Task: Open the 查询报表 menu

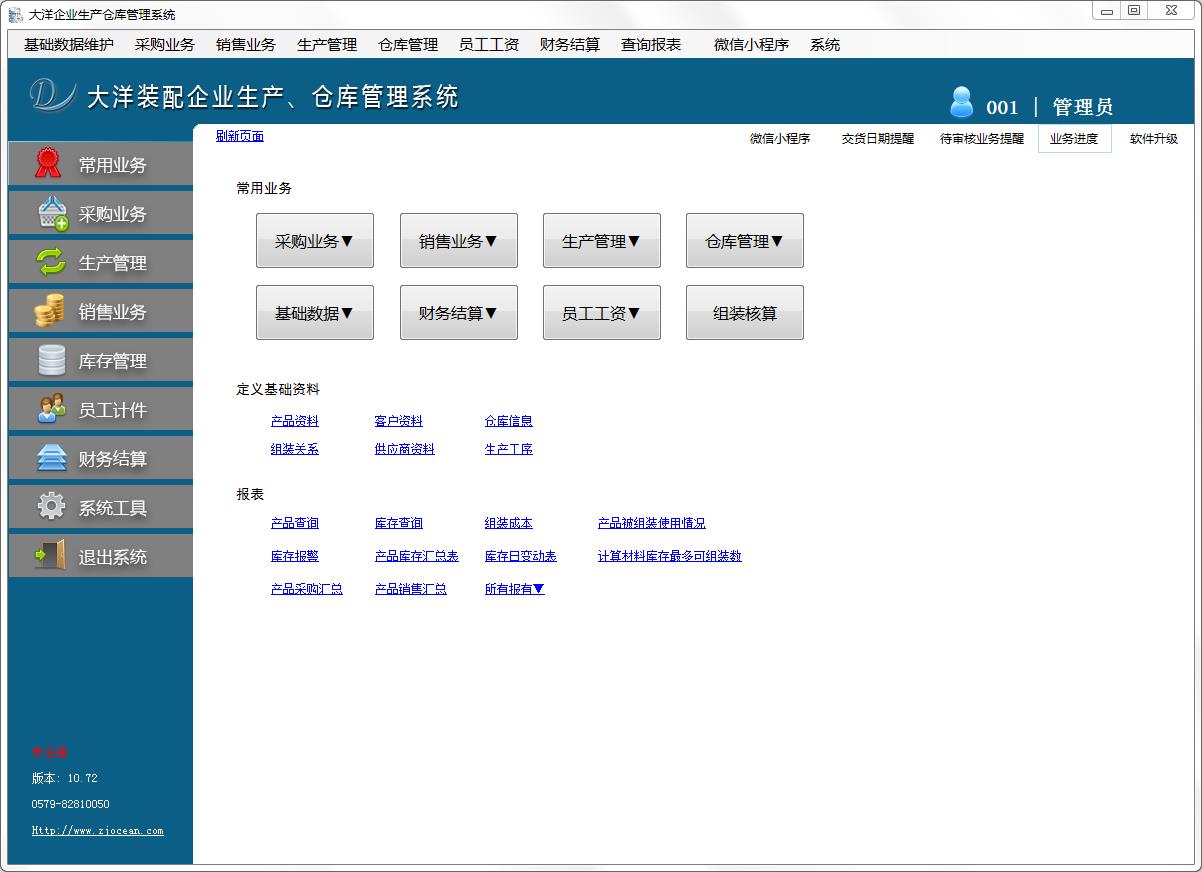Action: 651,45
